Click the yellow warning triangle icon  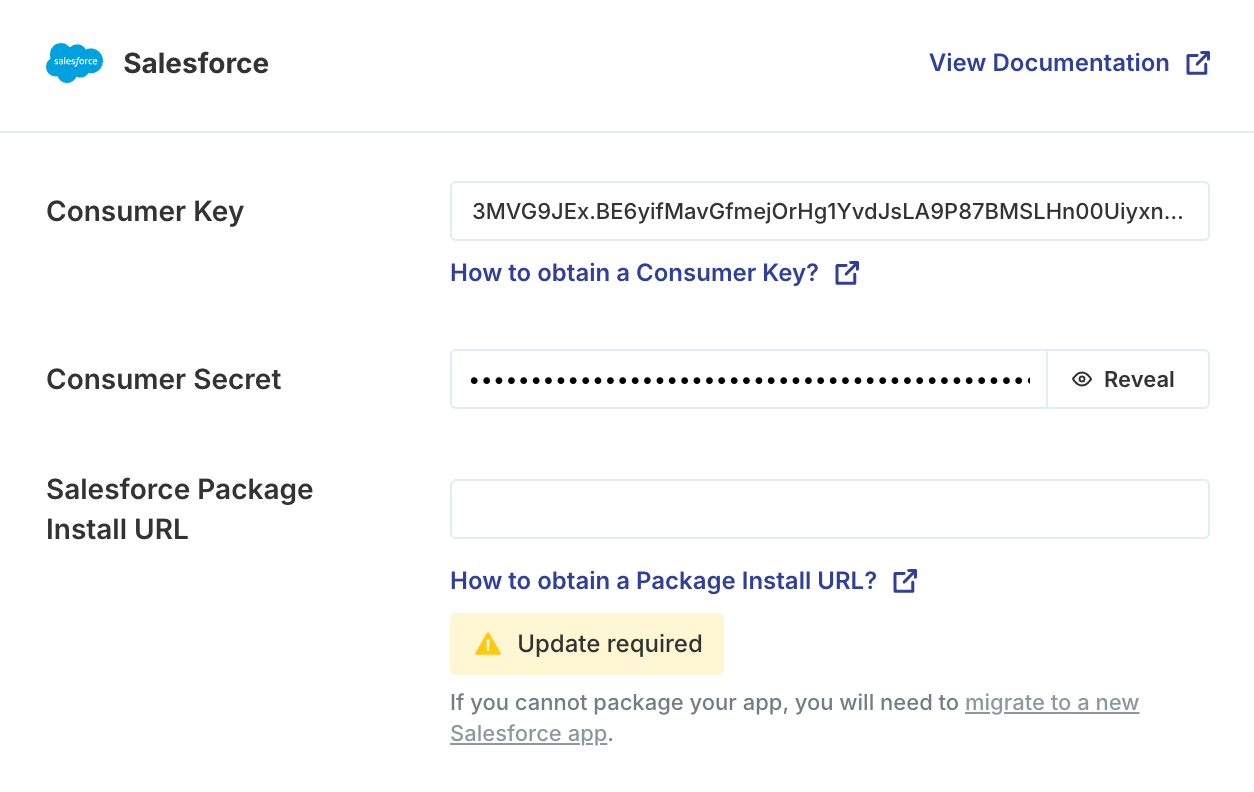(487, 644)
